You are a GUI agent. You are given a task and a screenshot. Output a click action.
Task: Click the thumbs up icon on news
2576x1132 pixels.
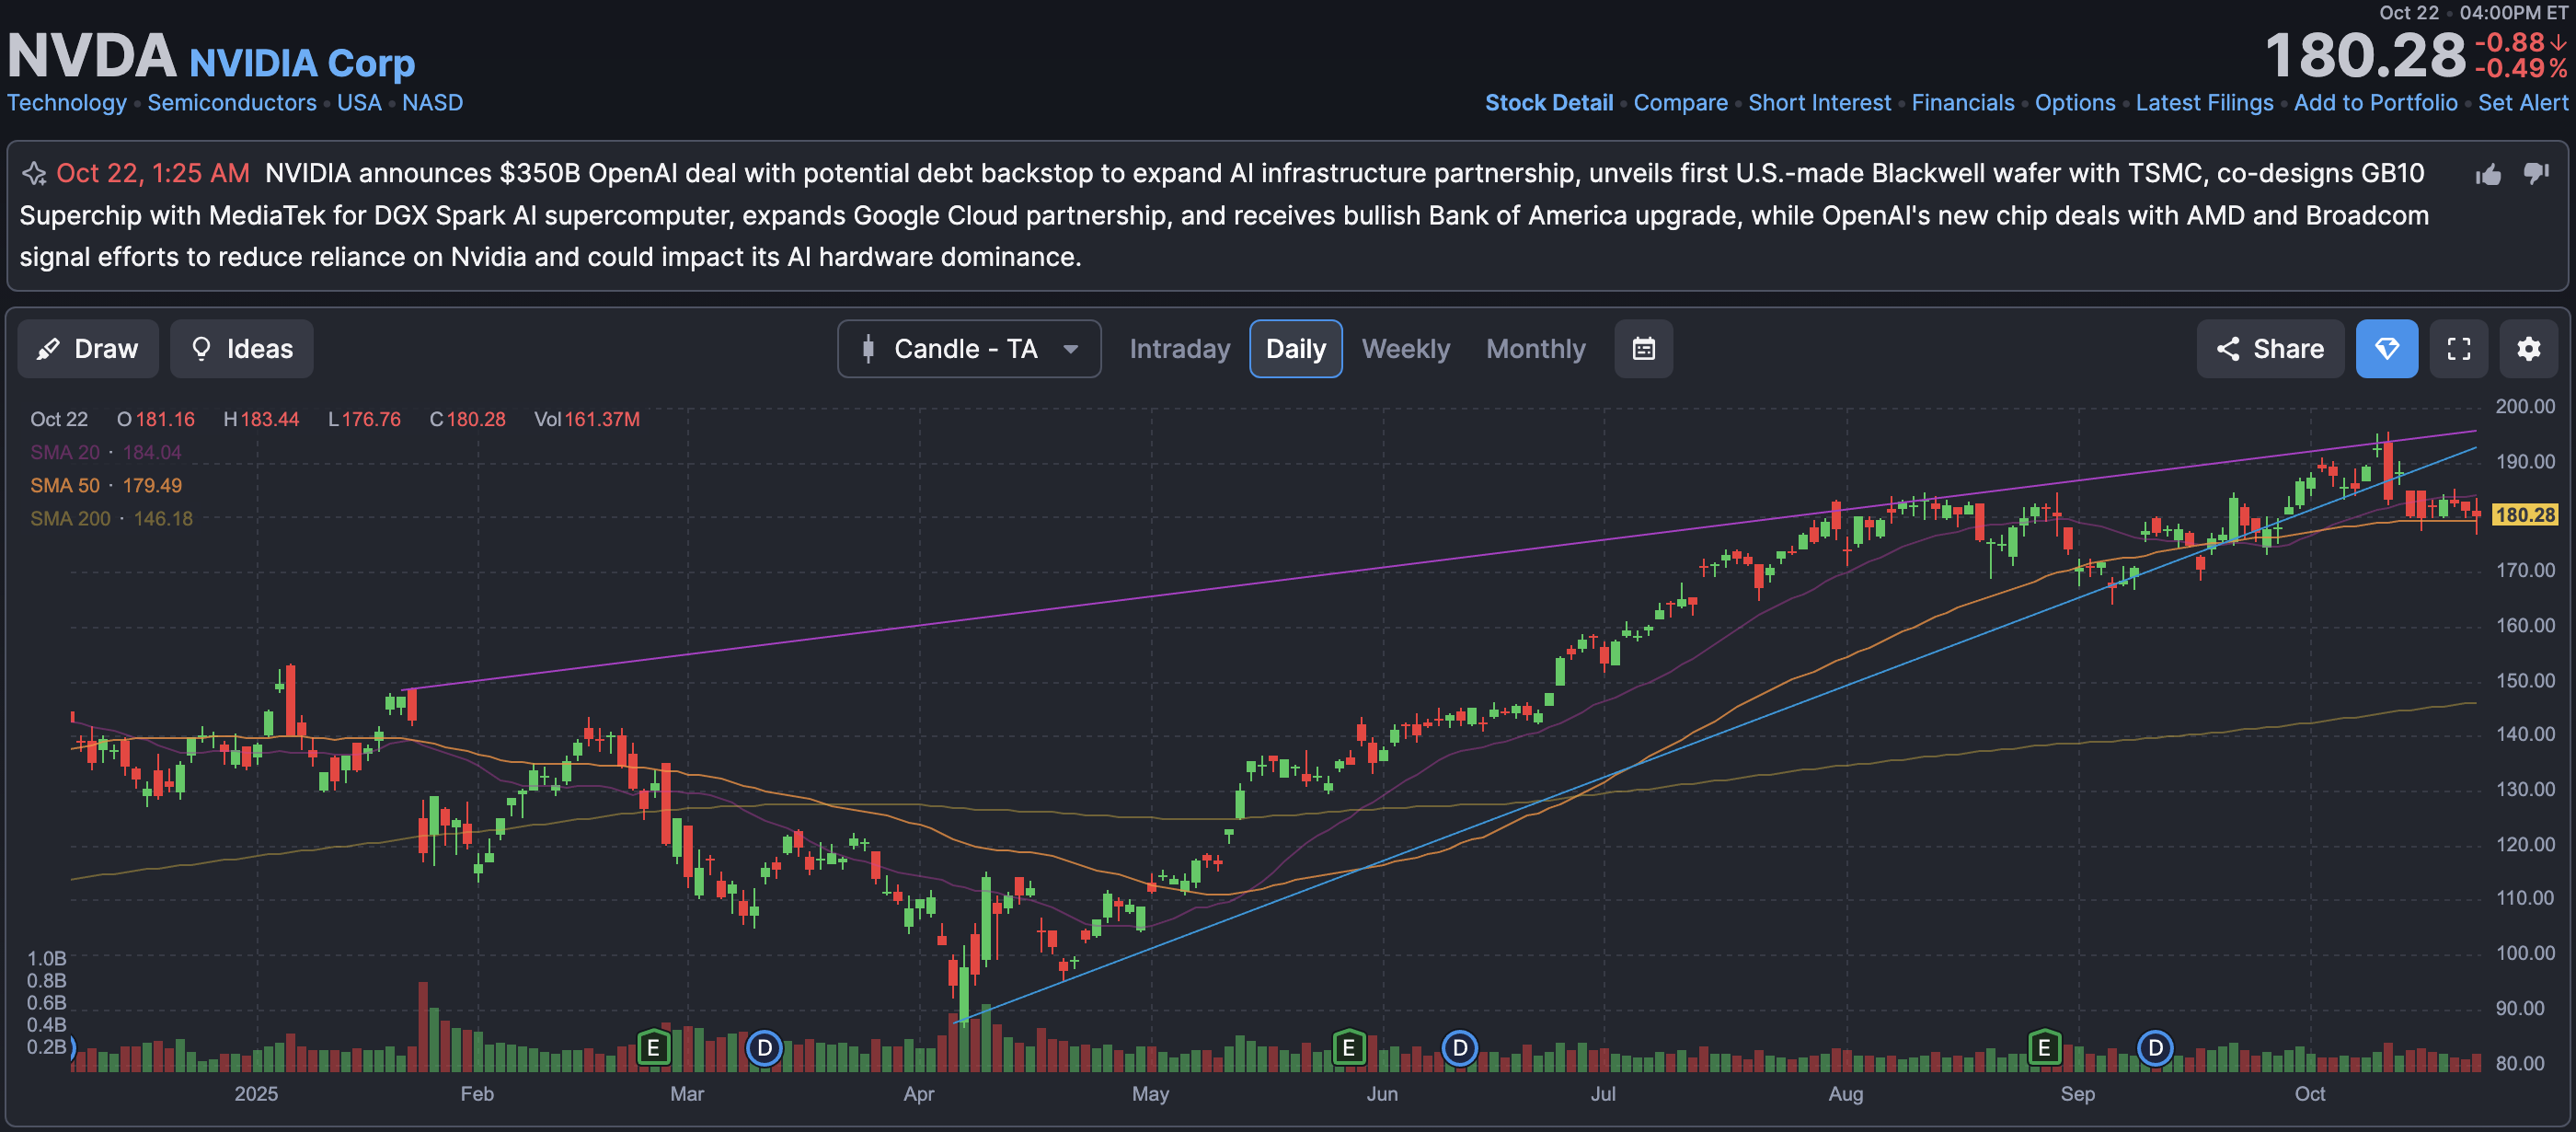pos(2488,175)
